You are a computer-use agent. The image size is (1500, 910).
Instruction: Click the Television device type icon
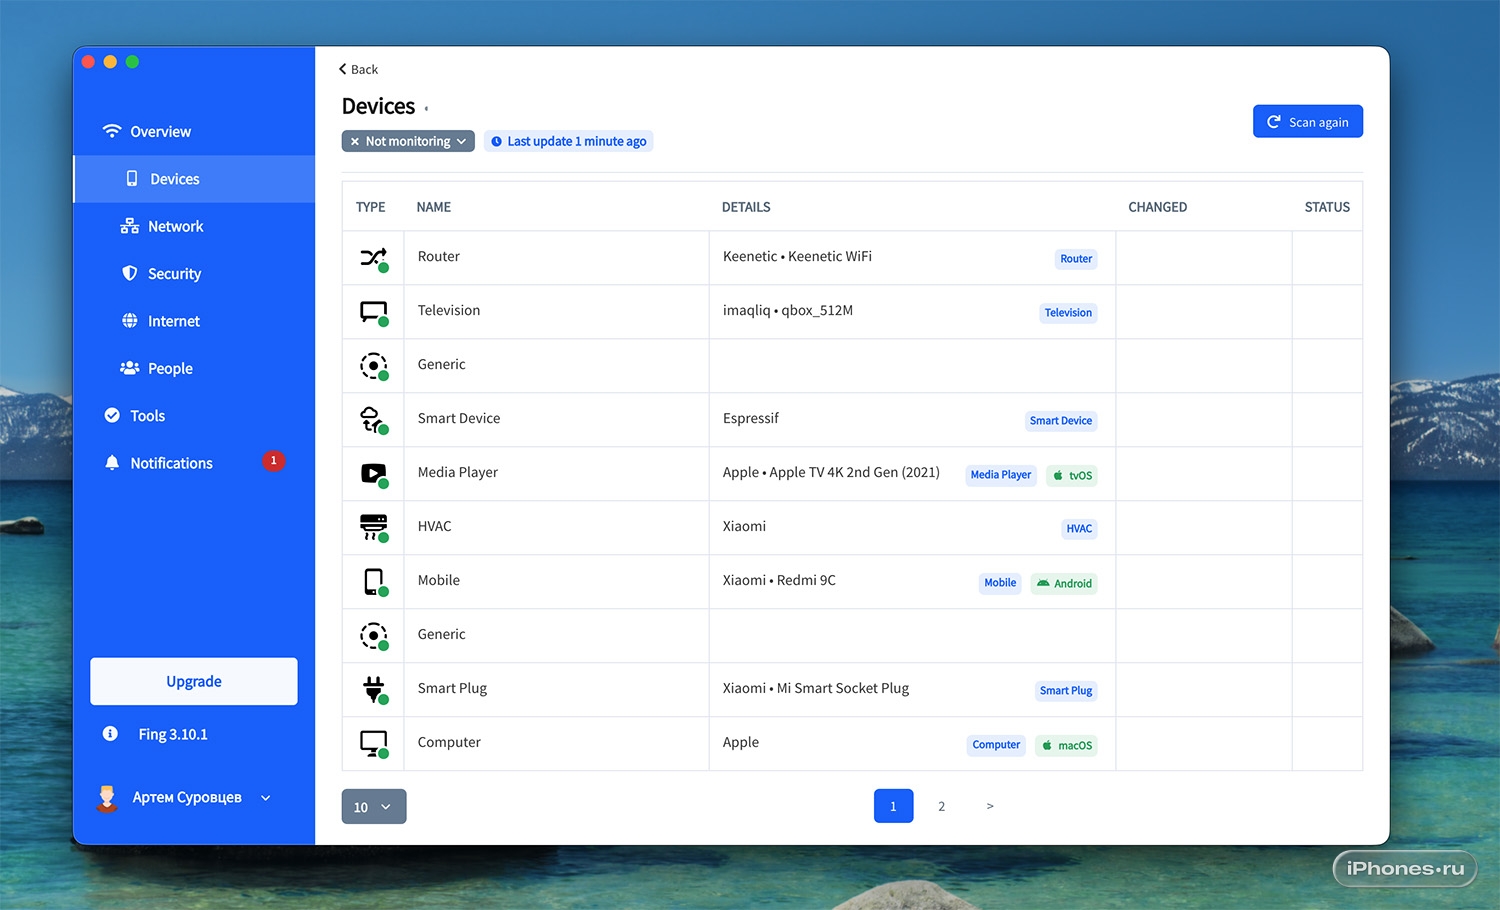(373, 312)
